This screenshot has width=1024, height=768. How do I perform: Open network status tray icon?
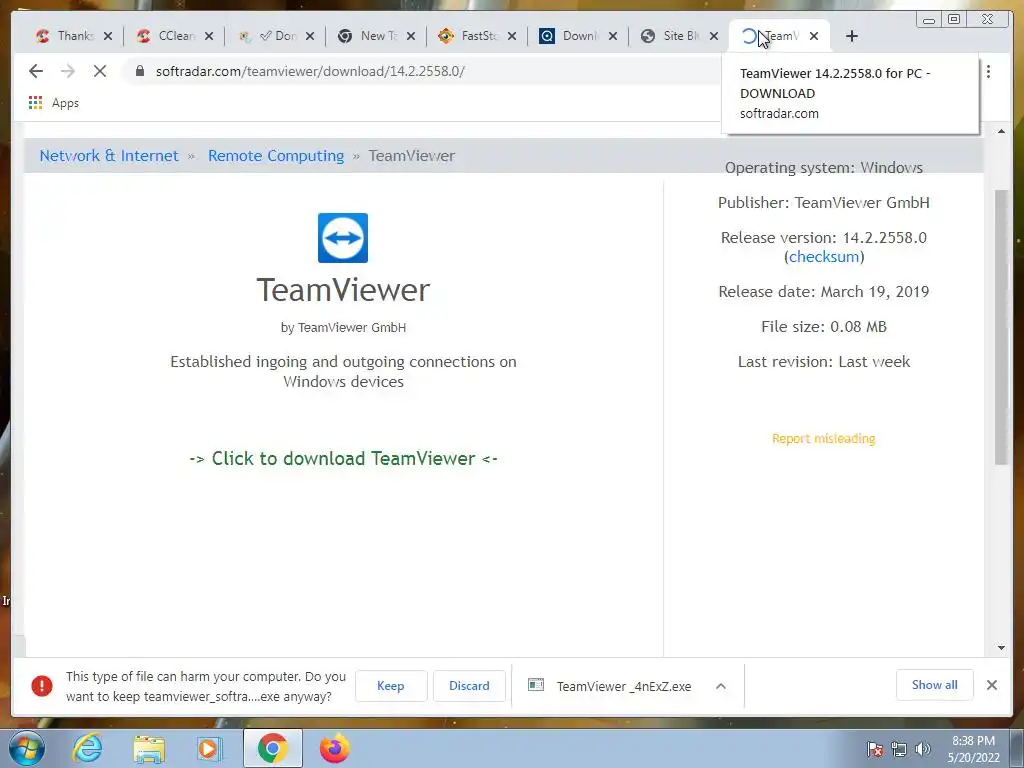click(x=899, y=749)
